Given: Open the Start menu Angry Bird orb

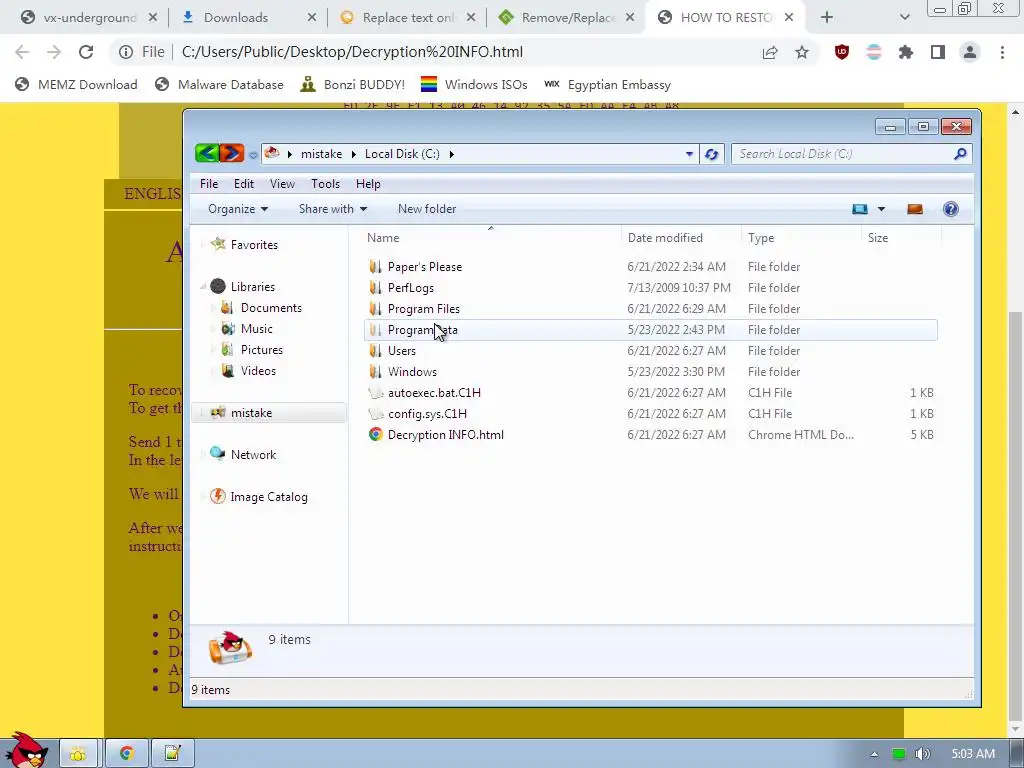Looking at the screenshot, I should (27, 750).
